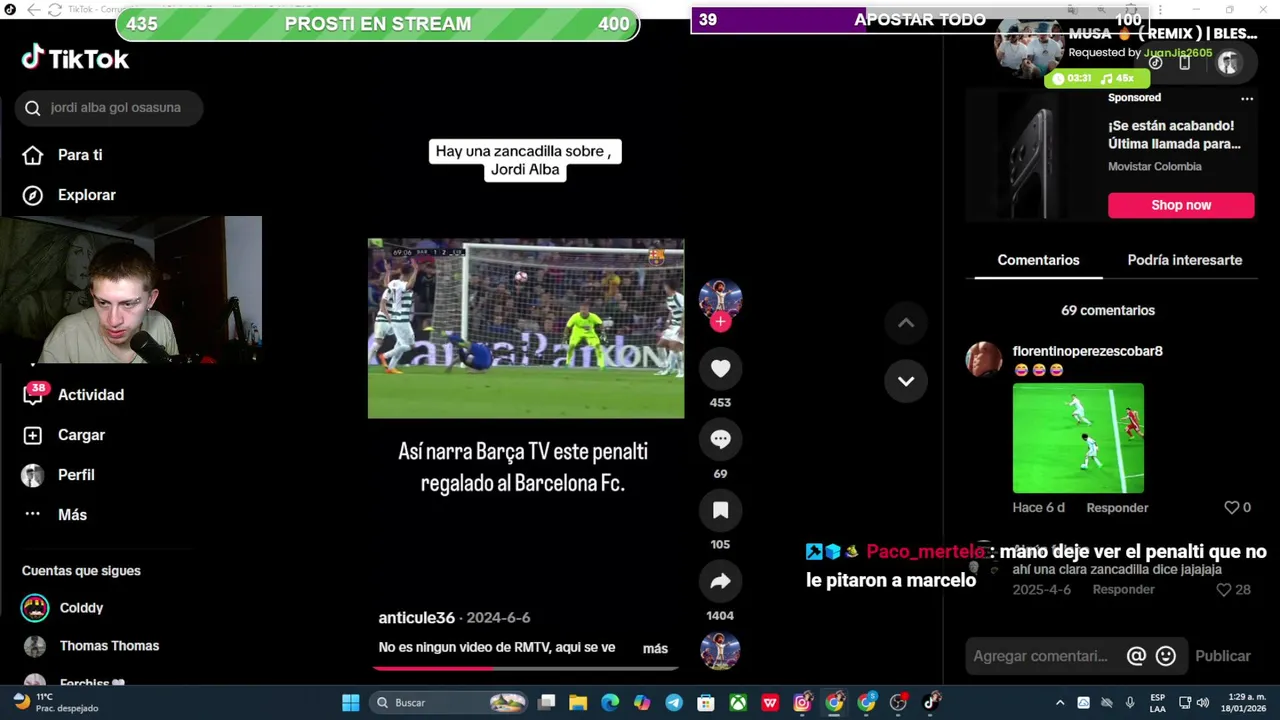This screenshot has height=720, width=1280.
Task: Open Microsoft Store taskbar icon
Action: pos(706,703)
